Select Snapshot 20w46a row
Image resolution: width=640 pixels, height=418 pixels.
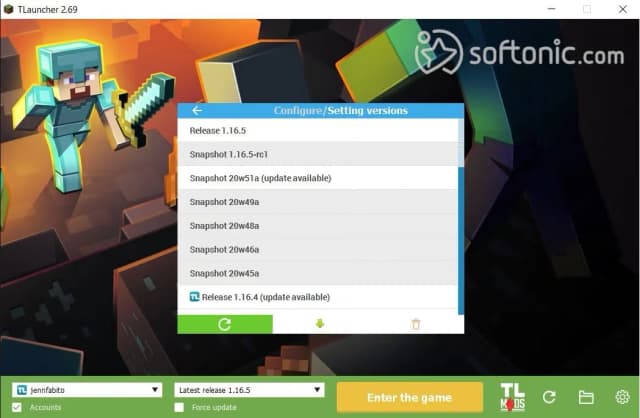pyautogui.click(x=318, y=249)
